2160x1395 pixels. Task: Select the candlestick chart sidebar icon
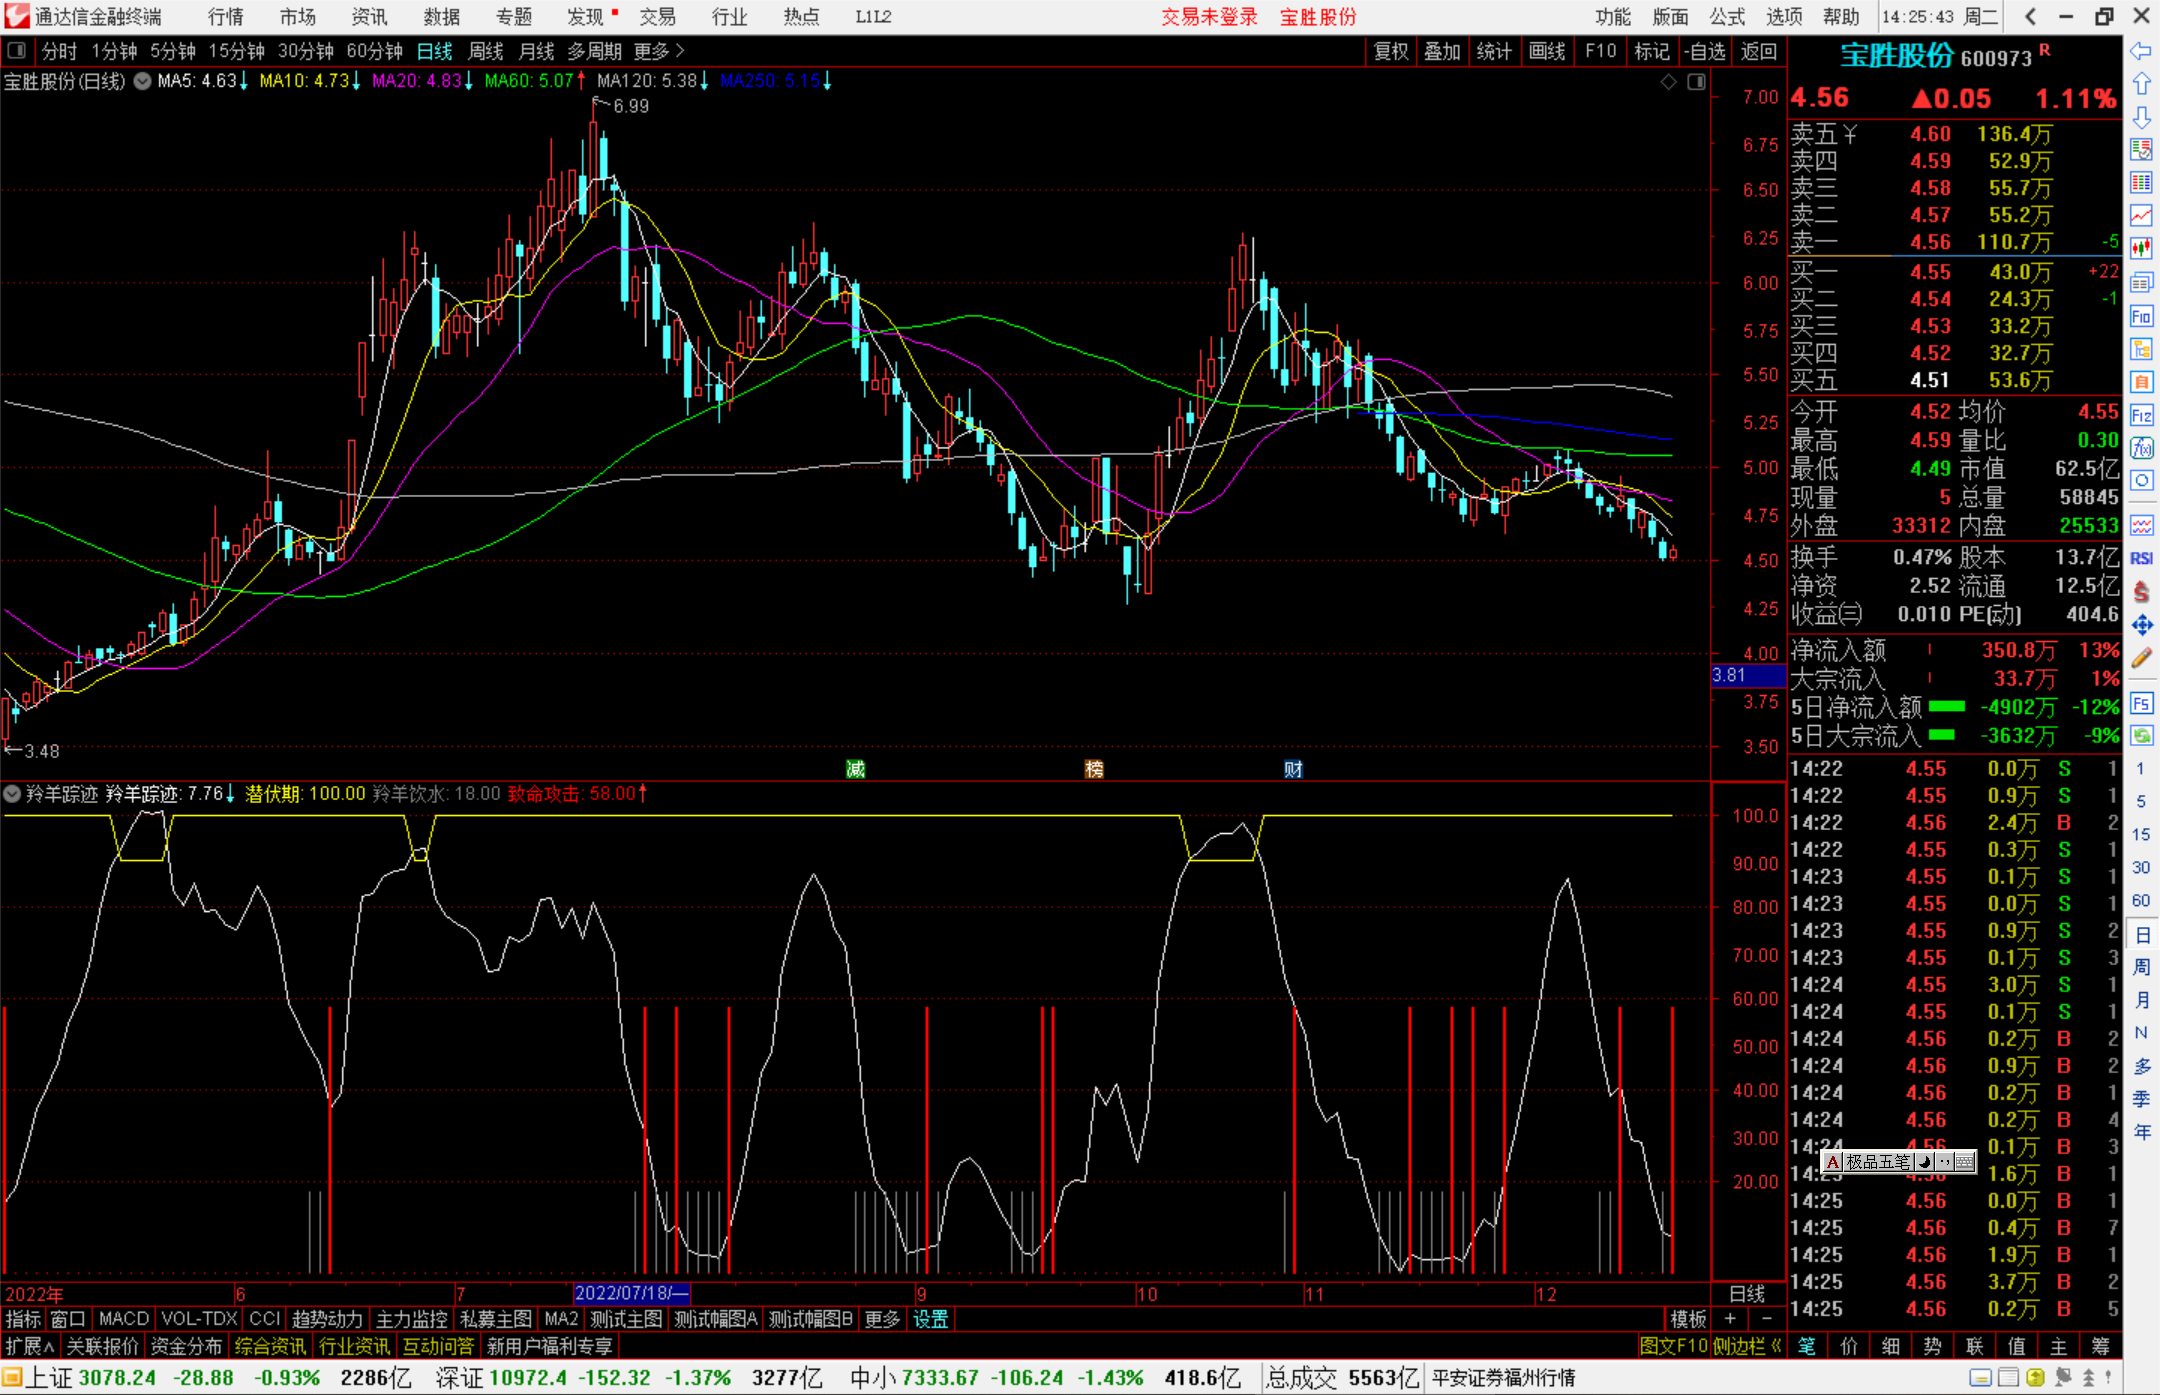pos(2141,248)
